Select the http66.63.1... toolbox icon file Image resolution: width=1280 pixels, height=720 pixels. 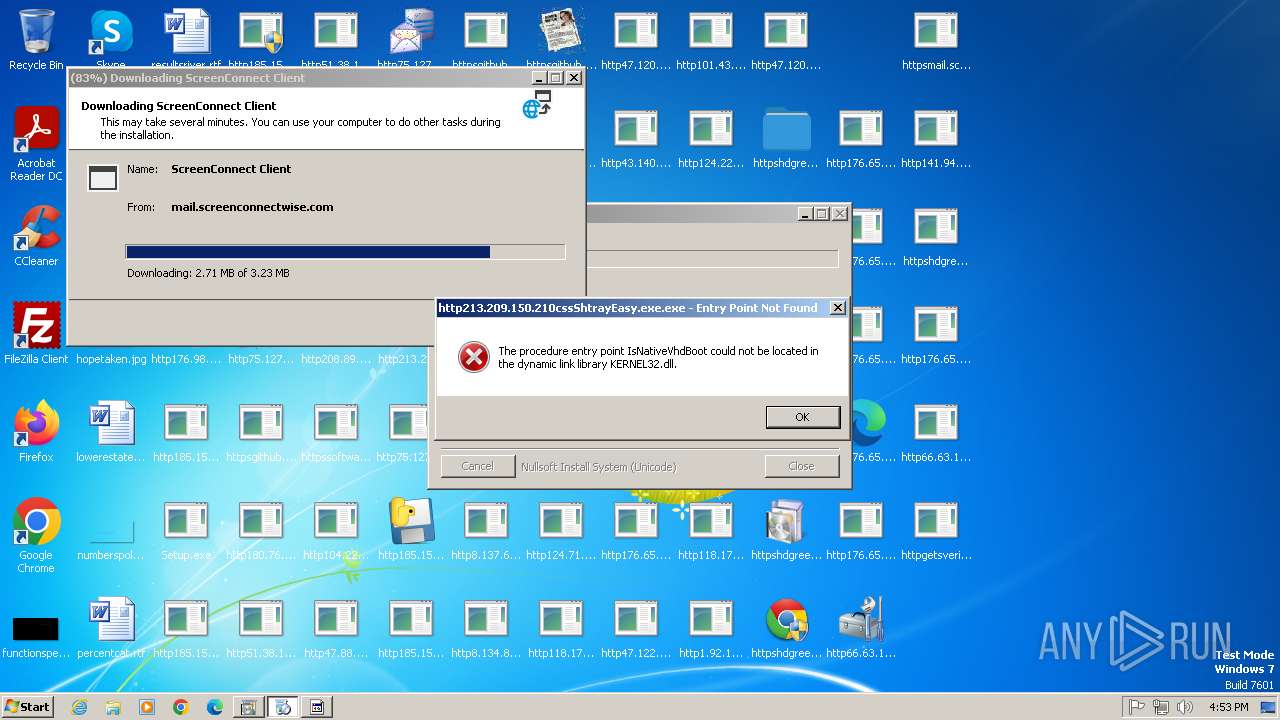861,628
